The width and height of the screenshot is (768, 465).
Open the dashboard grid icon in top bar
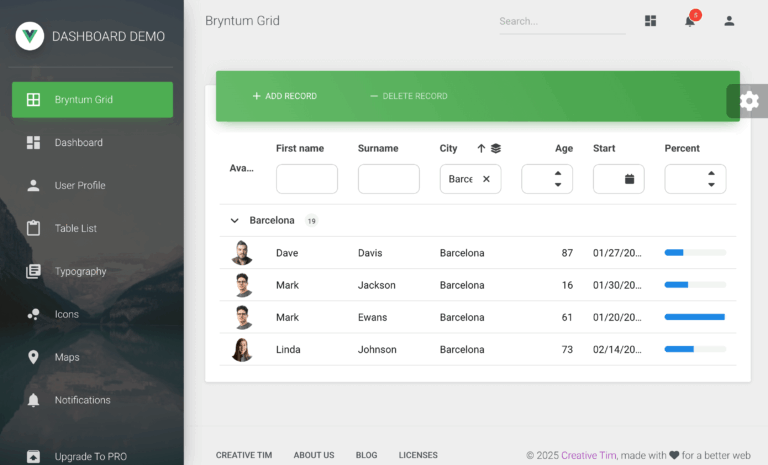[x=650, y=21]
